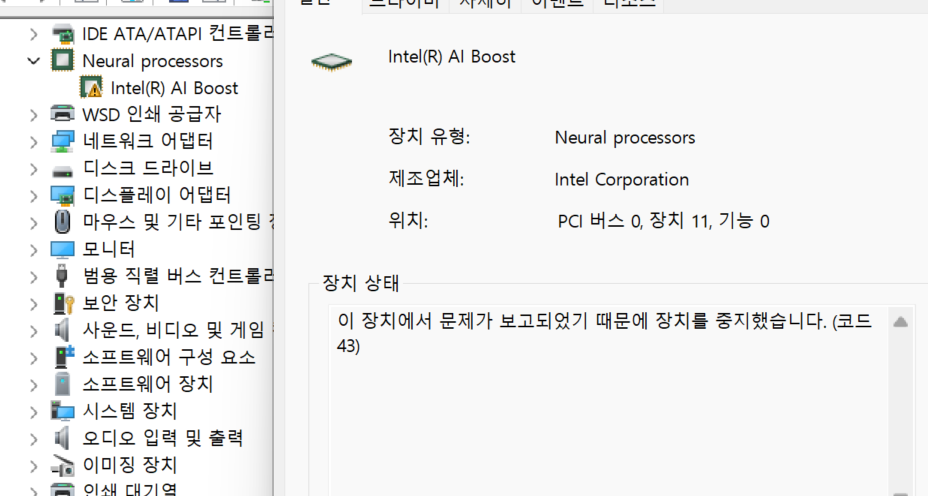Select the 소프트웨어 구성 요소 label
Image resolution: width=928 pixels, height=496 pixels.
pos(169,357)
